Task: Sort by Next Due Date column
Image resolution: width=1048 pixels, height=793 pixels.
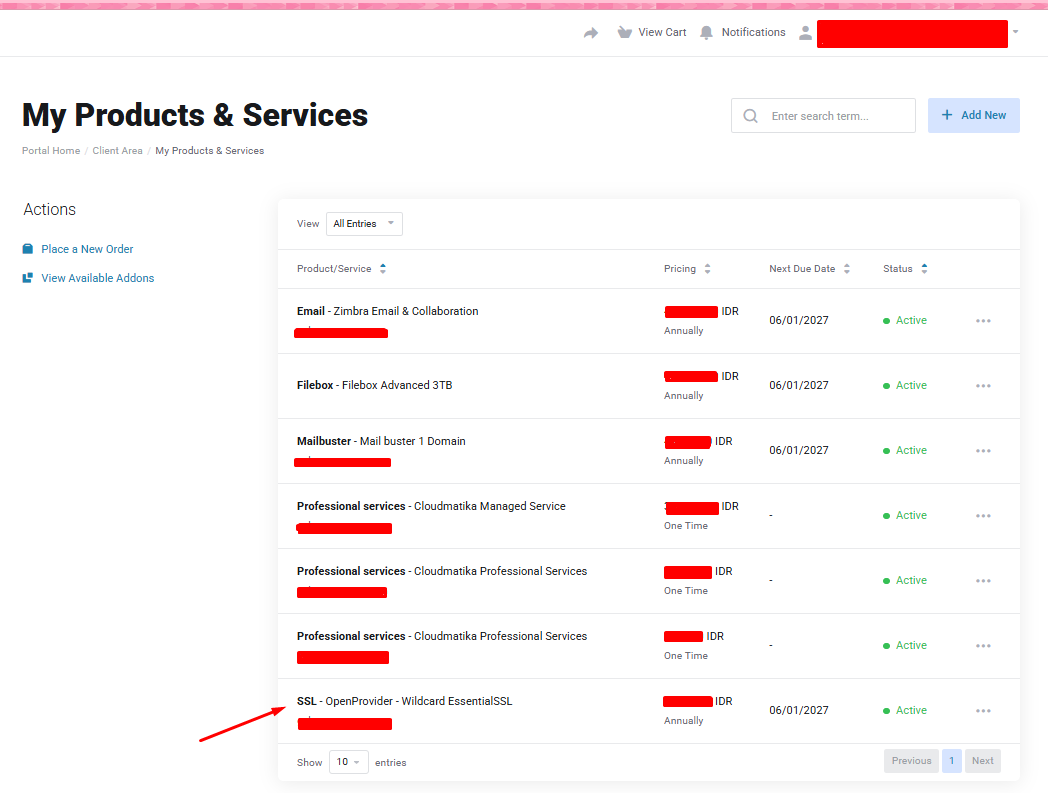Action: click(x=809, y=269)
